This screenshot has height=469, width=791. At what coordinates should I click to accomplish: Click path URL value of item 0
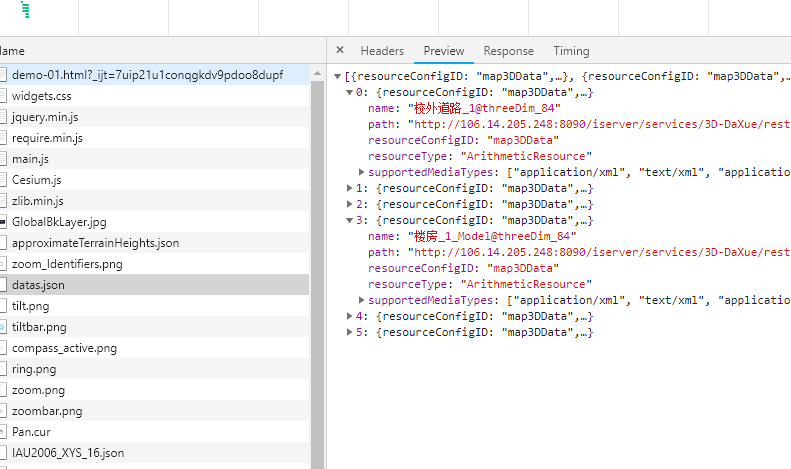pyautogui.click(x=599, y=124)
